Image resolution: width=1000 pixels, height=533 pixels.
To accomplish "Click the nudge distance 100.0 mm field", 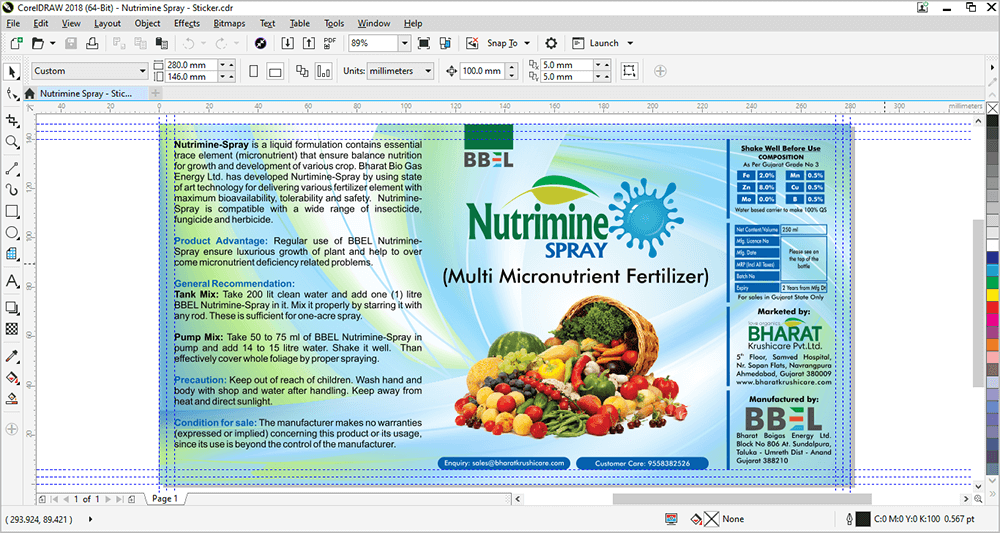I will click(x=482, y=71).
